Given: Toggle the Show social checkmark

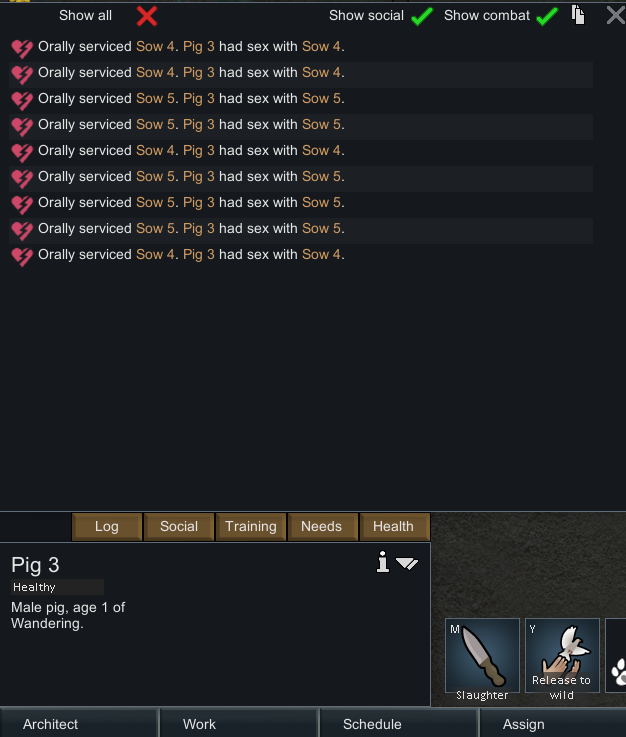Looking at the screenshot, I should pos(422,16).
